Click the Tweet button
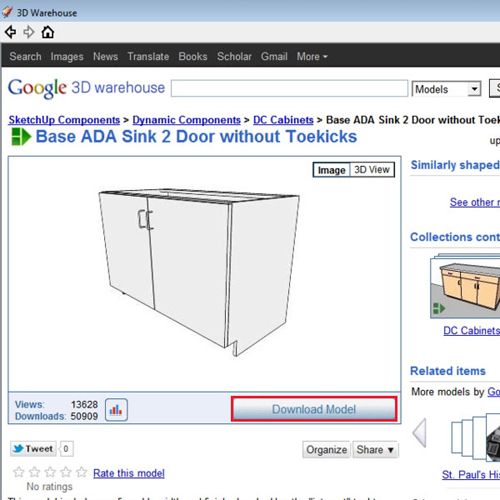Image resolution: width=500 pixels, height=500 pixels. 33,449
